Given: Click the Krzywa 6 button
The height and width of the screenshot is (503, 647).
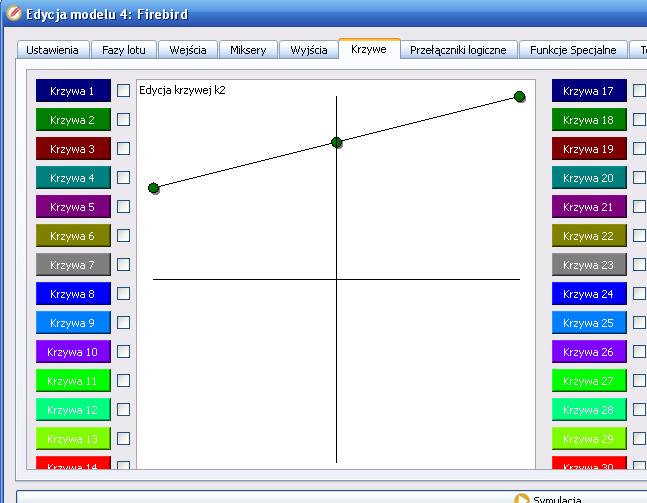Looking at the screenshot, I should [x=73, y=236].
